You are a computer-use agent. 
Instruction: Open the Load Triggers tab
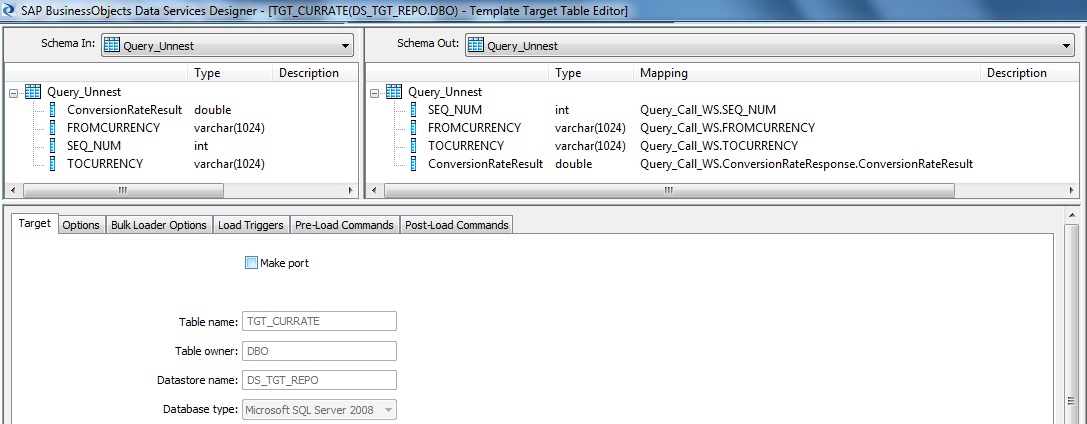250,224
